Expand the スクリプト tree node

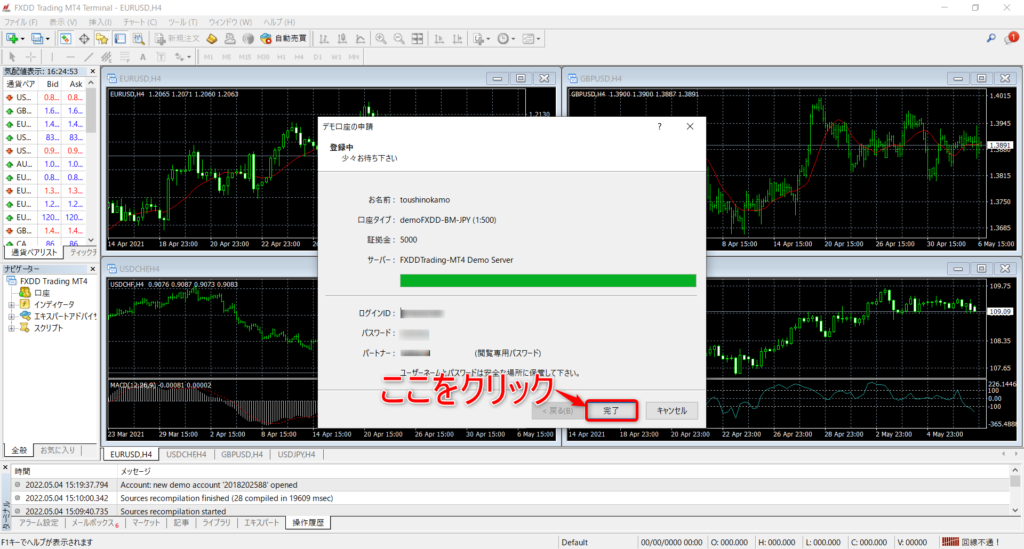tap(11, 328)
